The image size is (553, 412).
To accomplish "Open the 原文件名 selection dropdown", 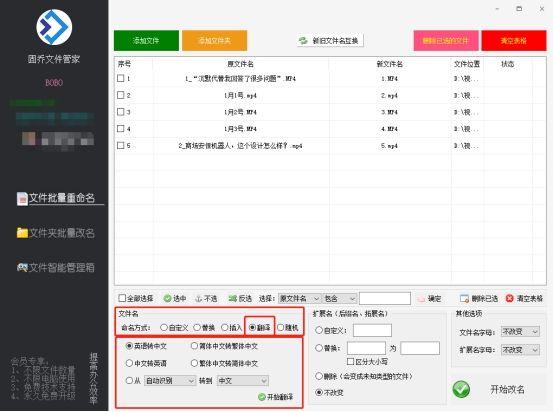I will pos(299,299).
